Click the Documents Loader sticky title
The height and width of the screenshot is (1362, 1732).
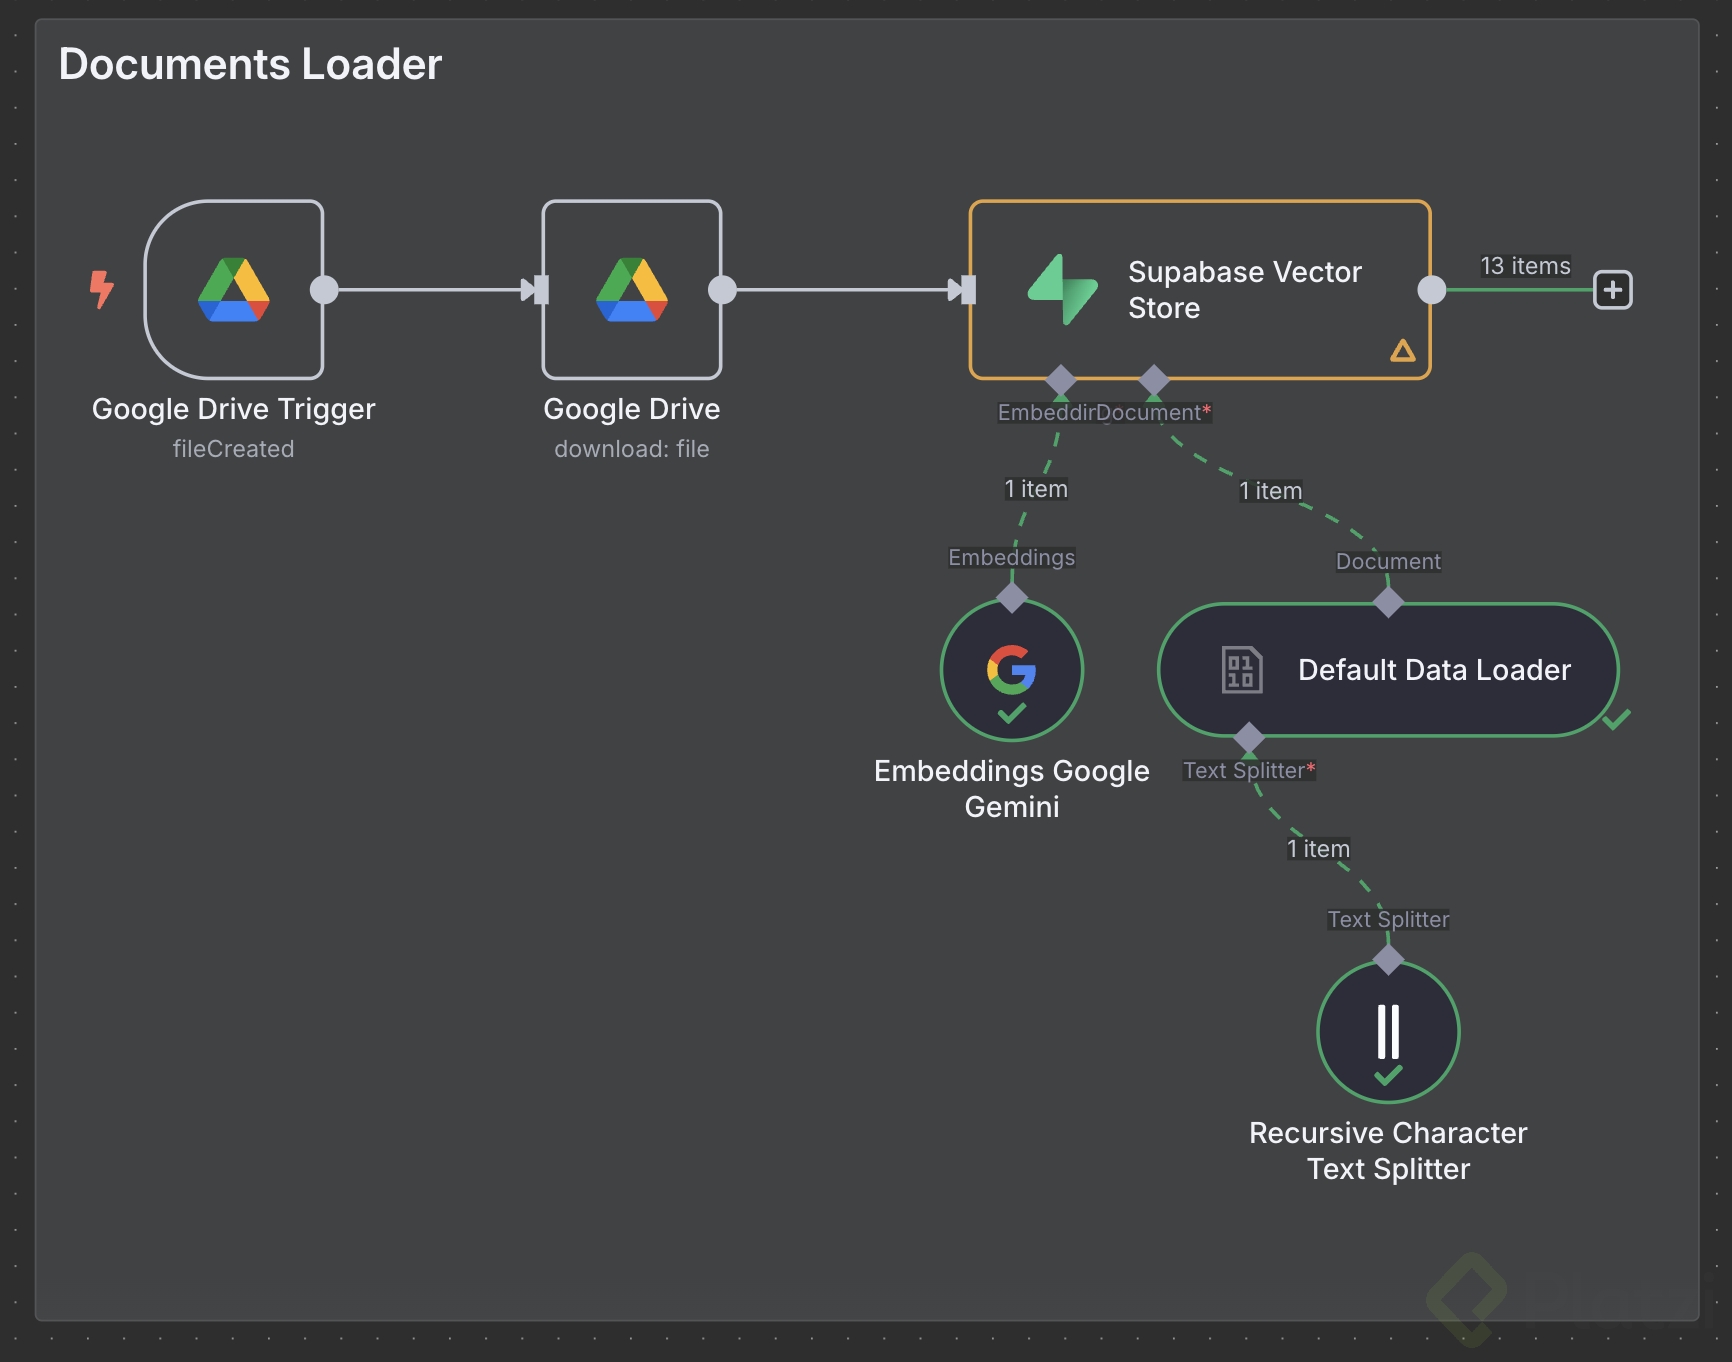(250, 64)
